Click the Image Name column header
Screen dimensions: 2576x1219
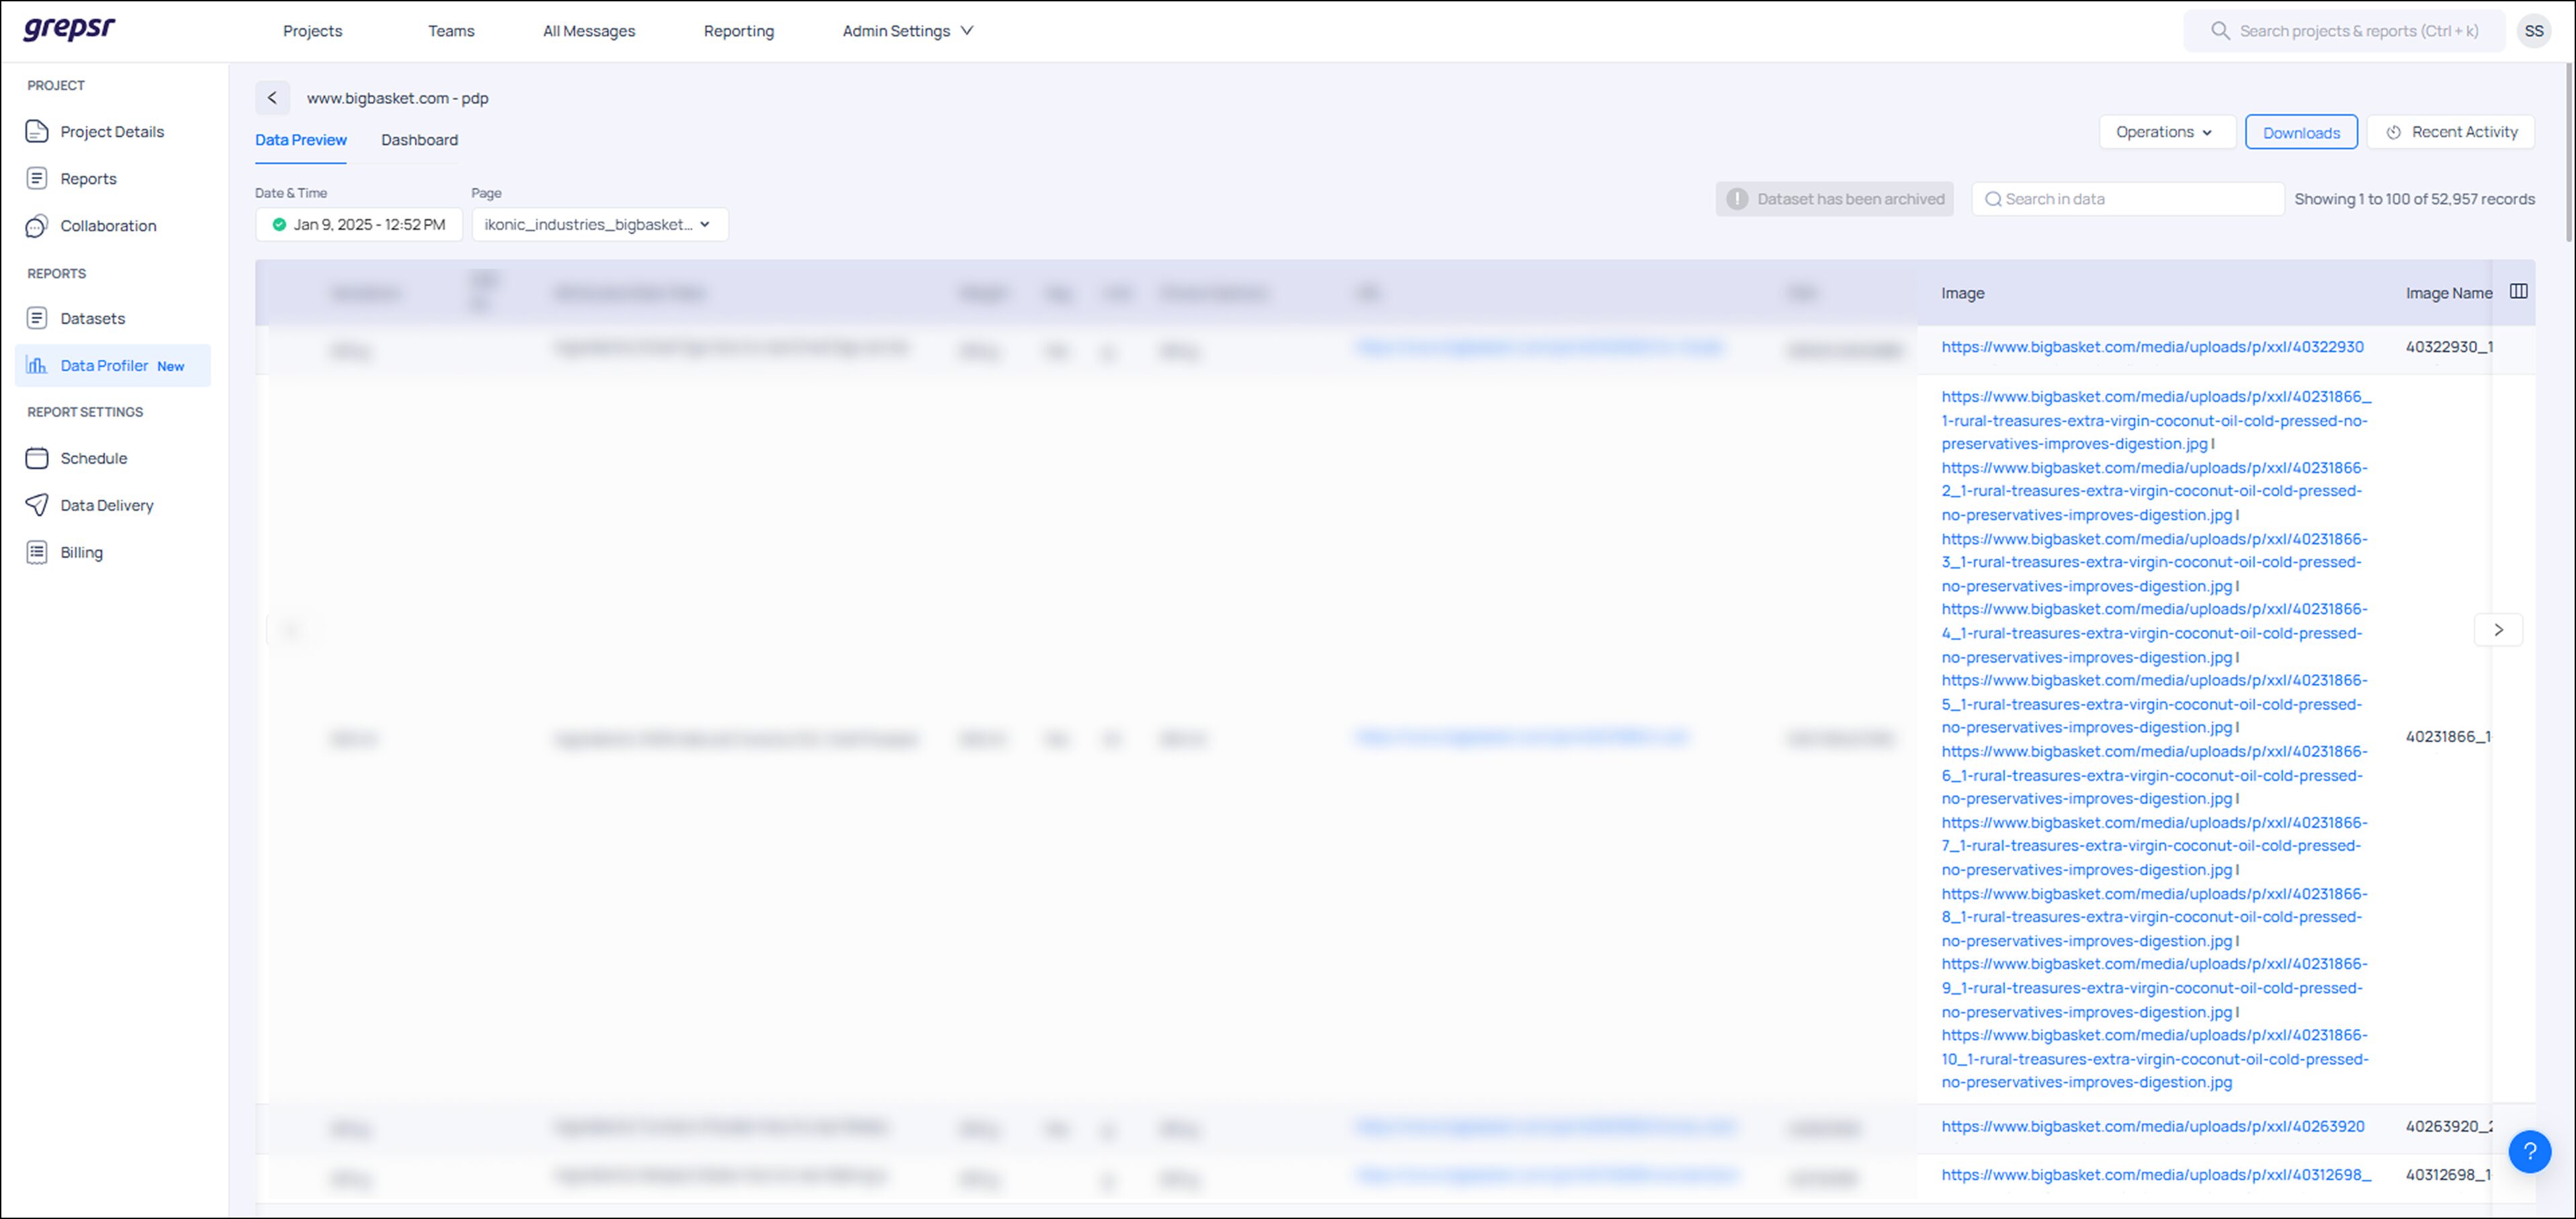[x=2448, y=293]
